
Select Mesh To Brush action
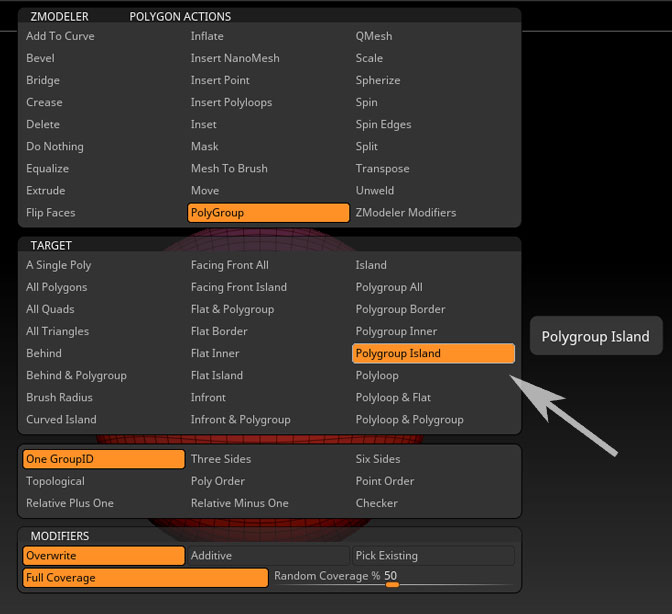tap(229, 168)
